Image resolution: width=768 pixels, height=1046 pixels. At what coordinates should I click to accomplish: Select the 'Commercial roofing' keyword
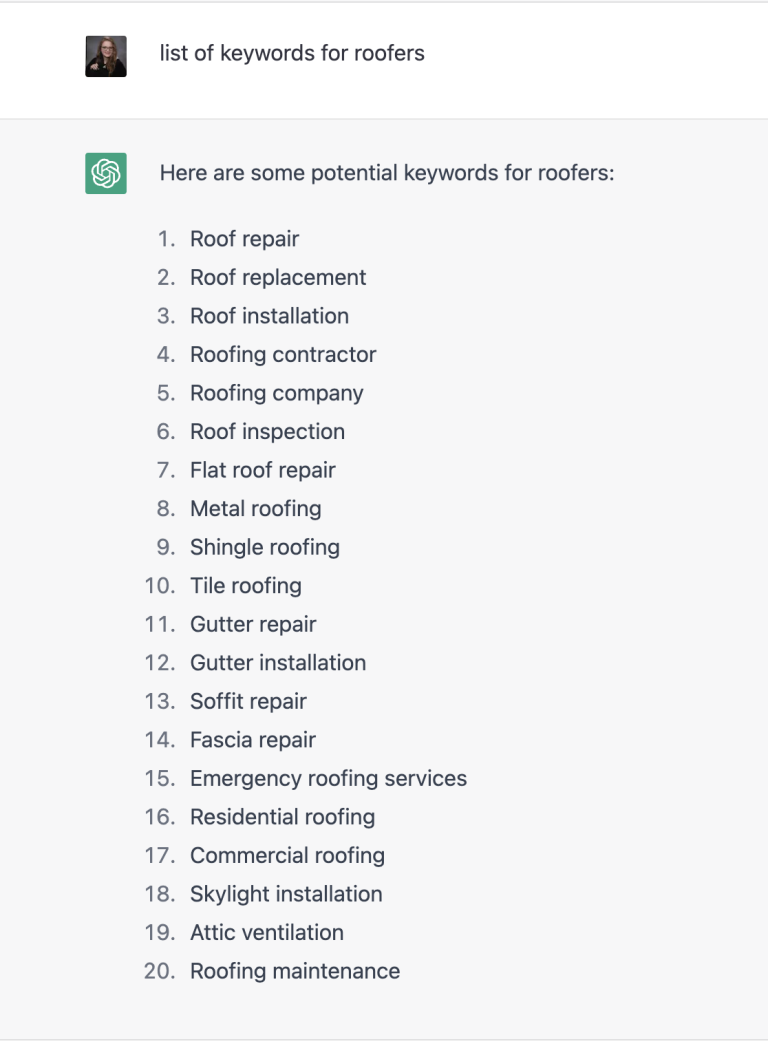pyautogui.click(x=287, y=856)
